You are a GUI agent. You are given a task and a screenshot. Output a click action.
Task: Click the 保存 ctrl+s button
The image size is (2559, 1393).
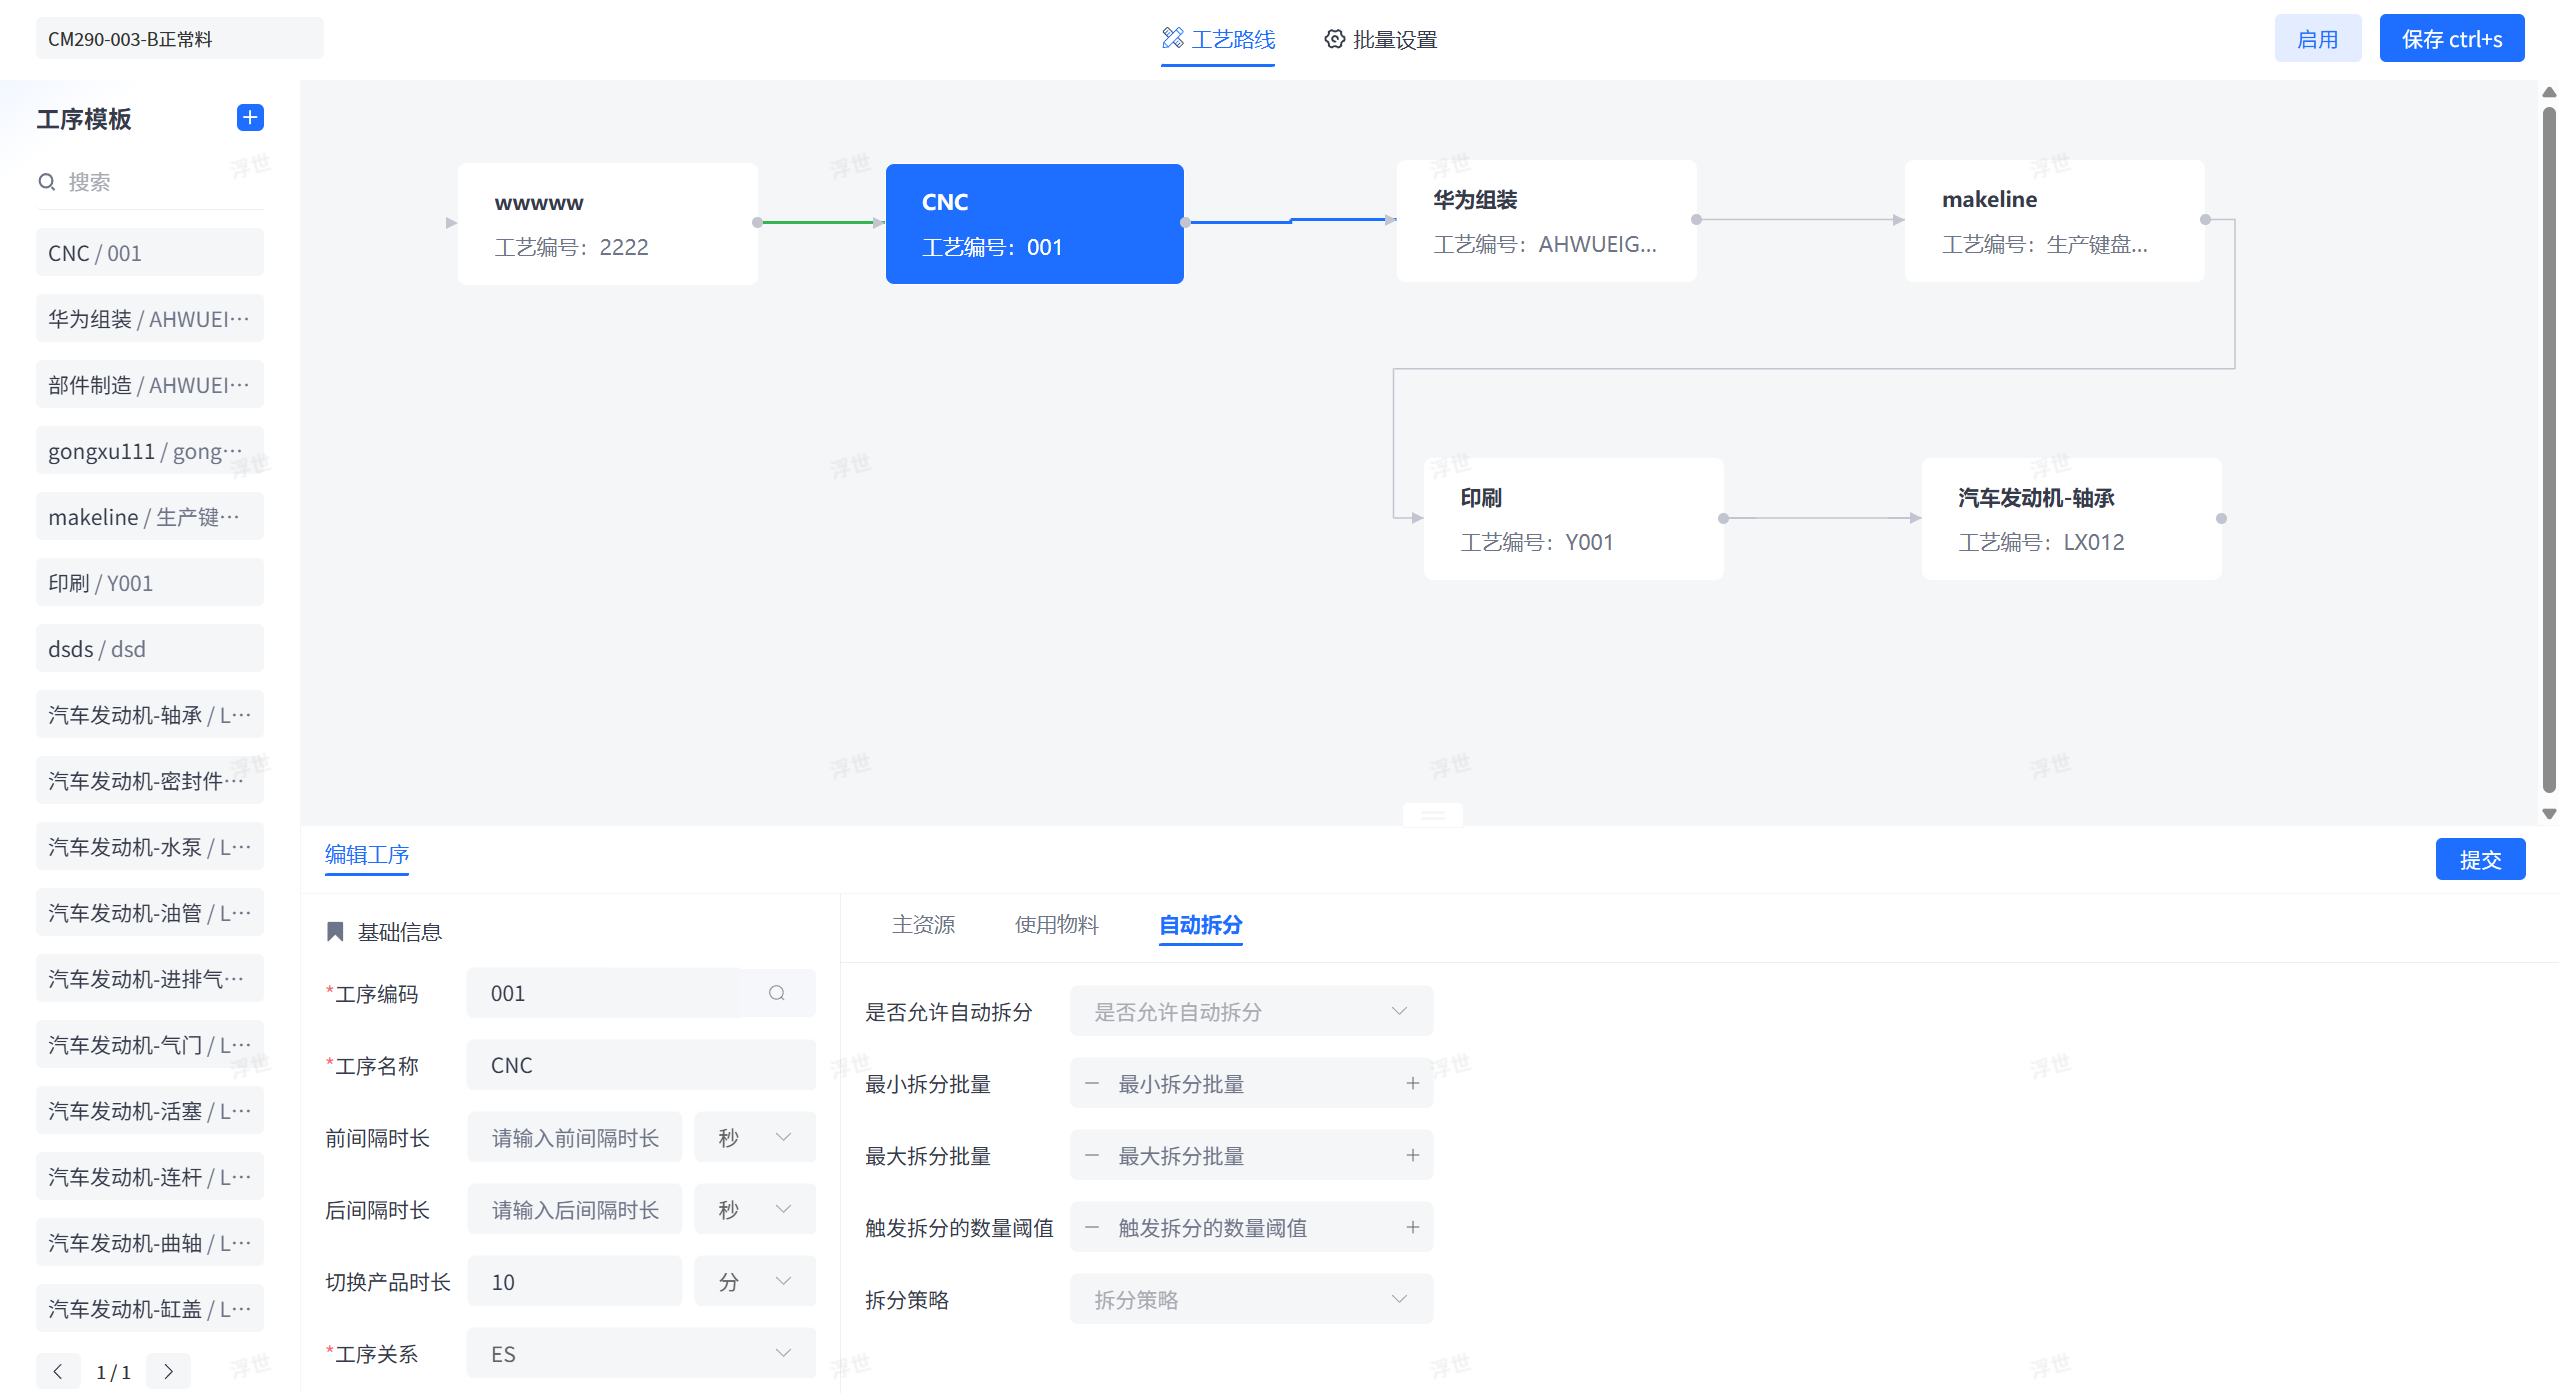coord(2451,39)
